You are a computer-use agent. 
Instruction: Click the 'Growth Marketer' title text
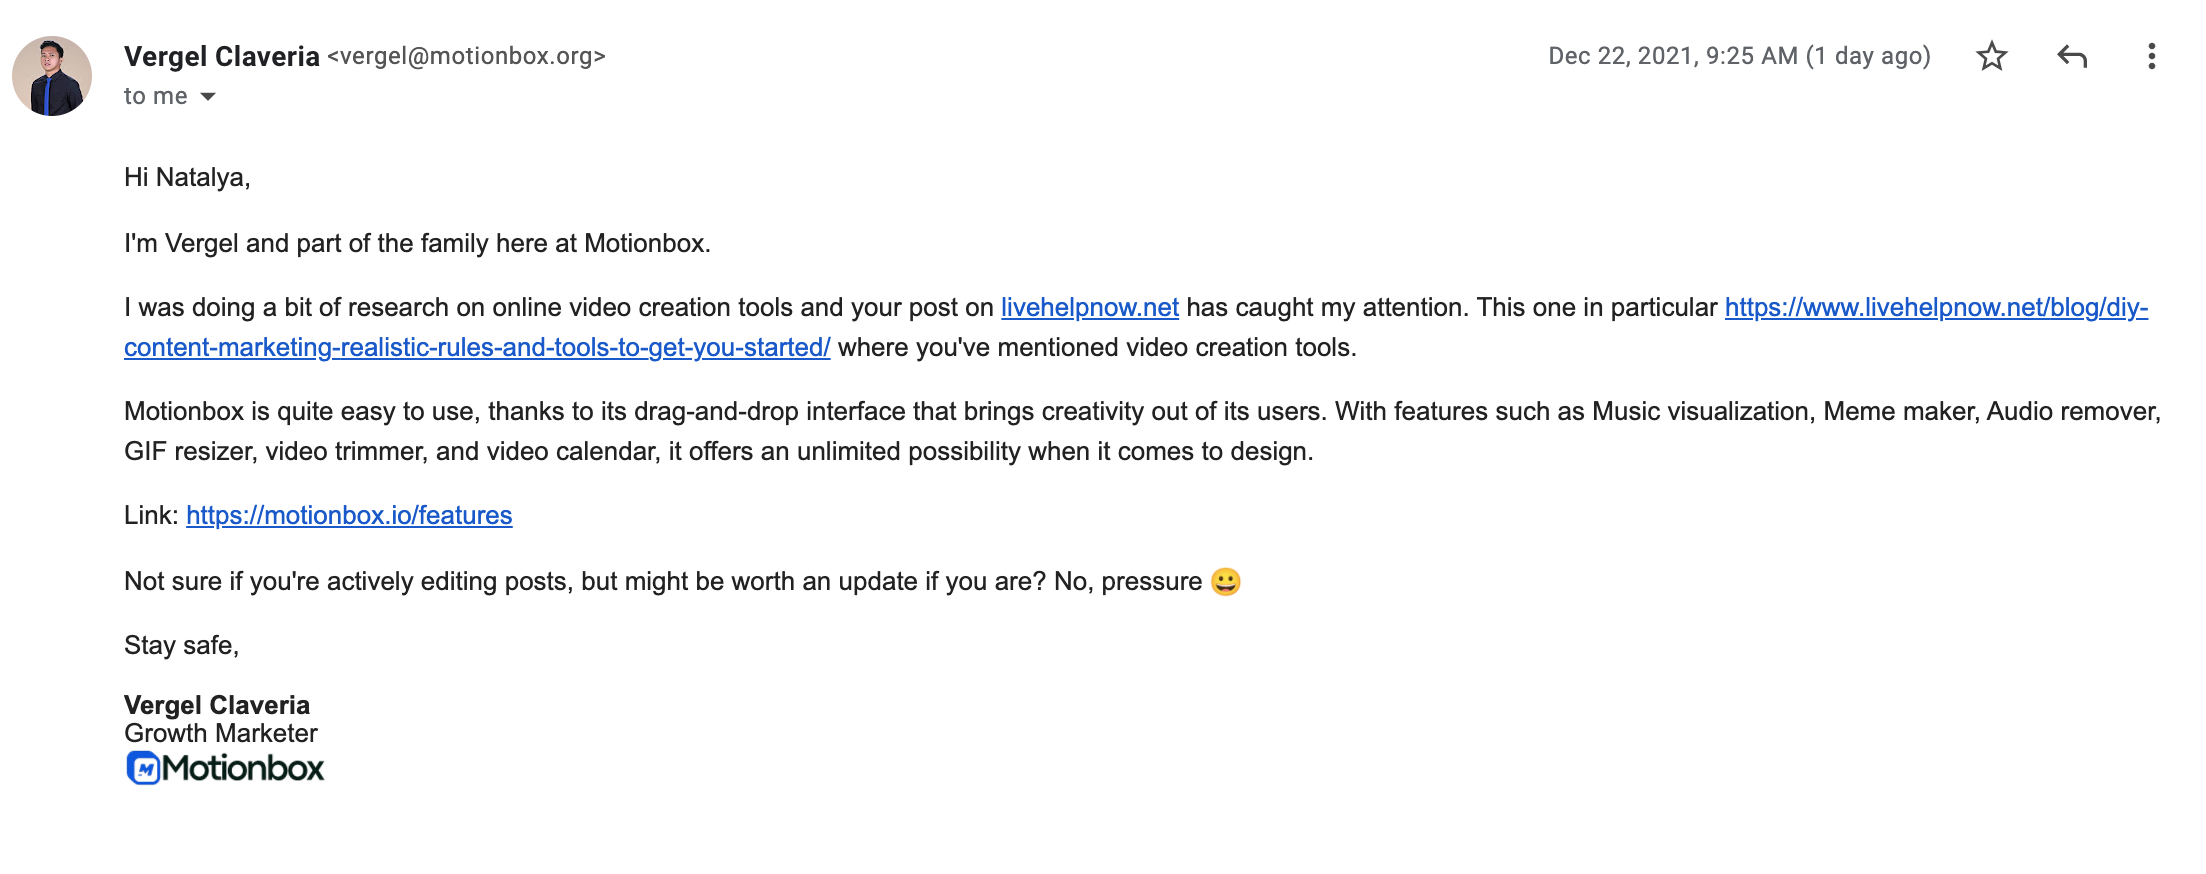pyautogui.click(x=221, y=733)
